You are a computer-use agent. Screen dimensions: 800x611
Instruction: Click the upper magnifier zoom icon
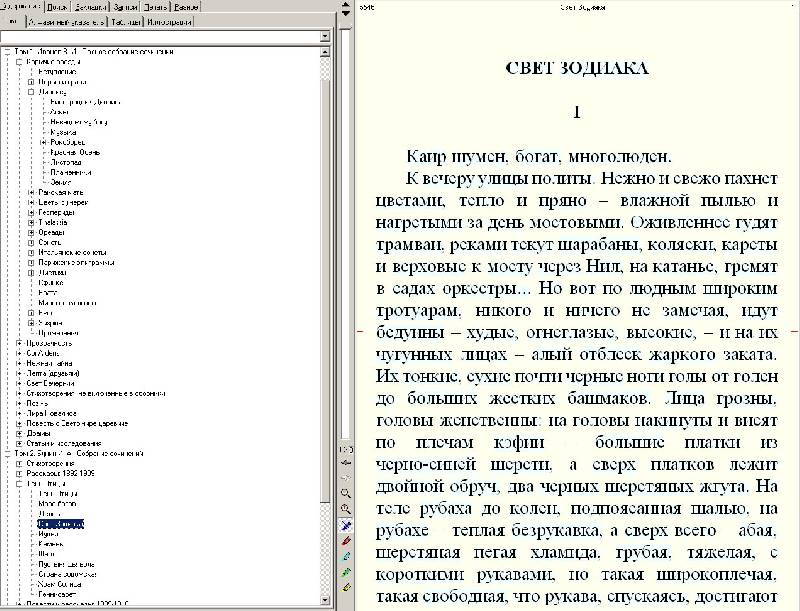[346, 493]
